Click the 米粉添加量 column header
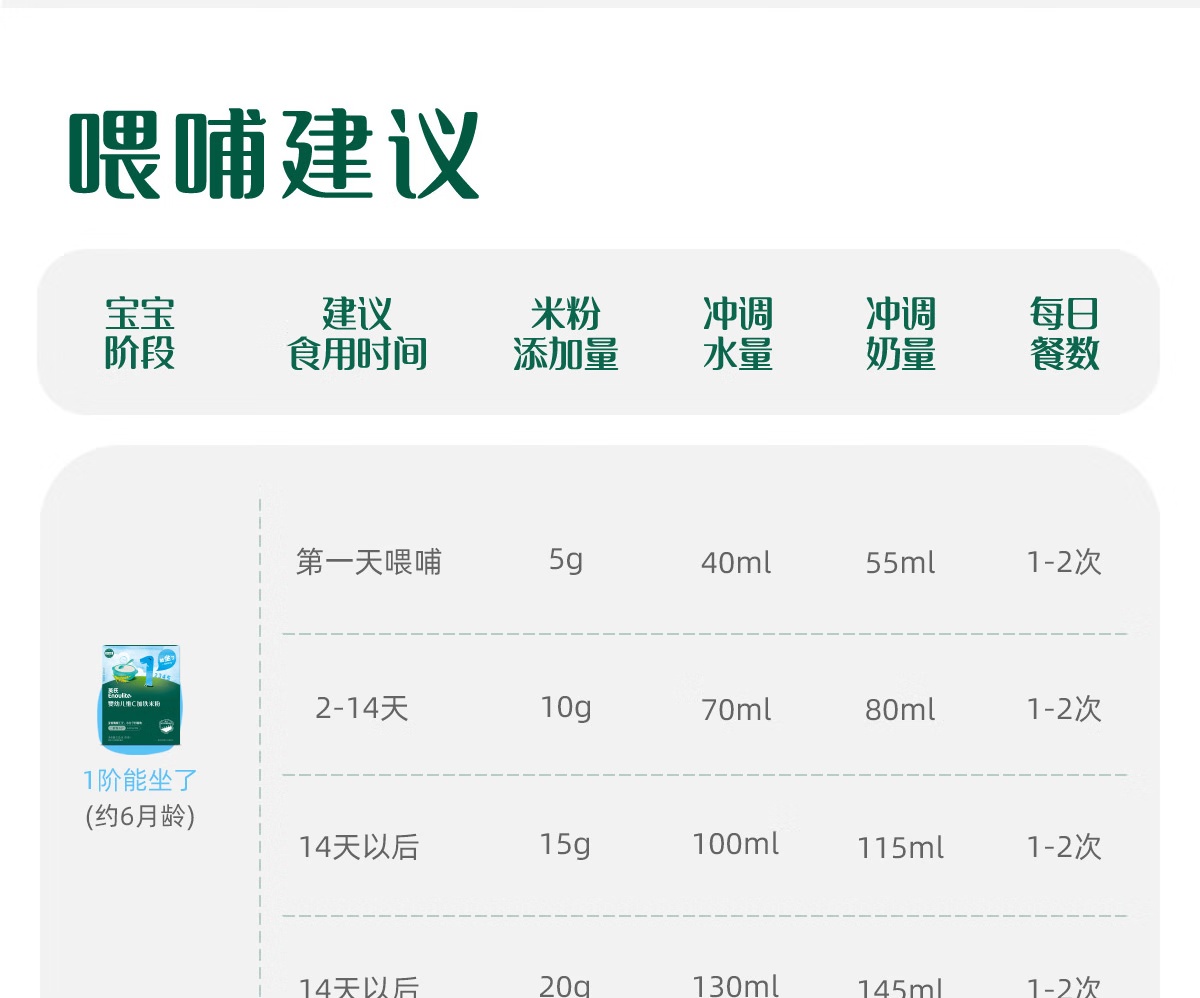1200x998 pixels. pos(566,333)
